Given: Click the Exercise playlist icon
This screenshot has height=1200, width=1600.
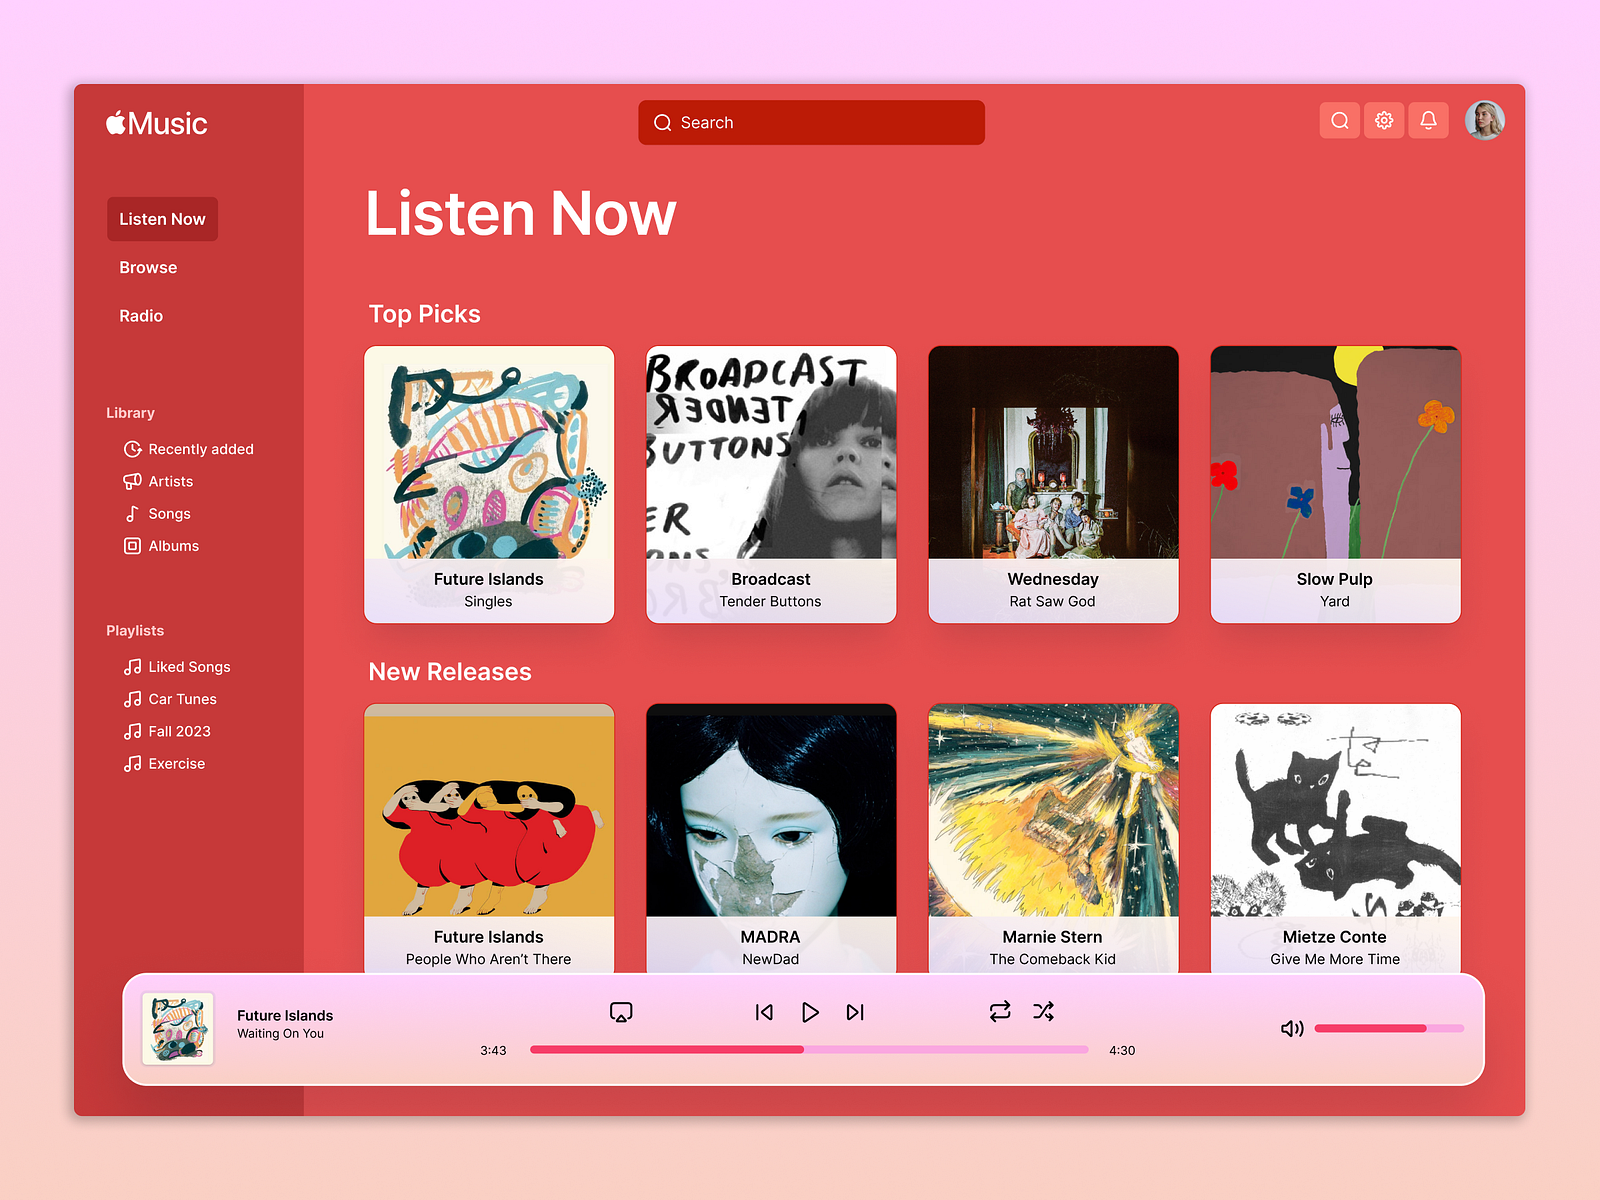Looking at the screenshot, I should [132, 763].
